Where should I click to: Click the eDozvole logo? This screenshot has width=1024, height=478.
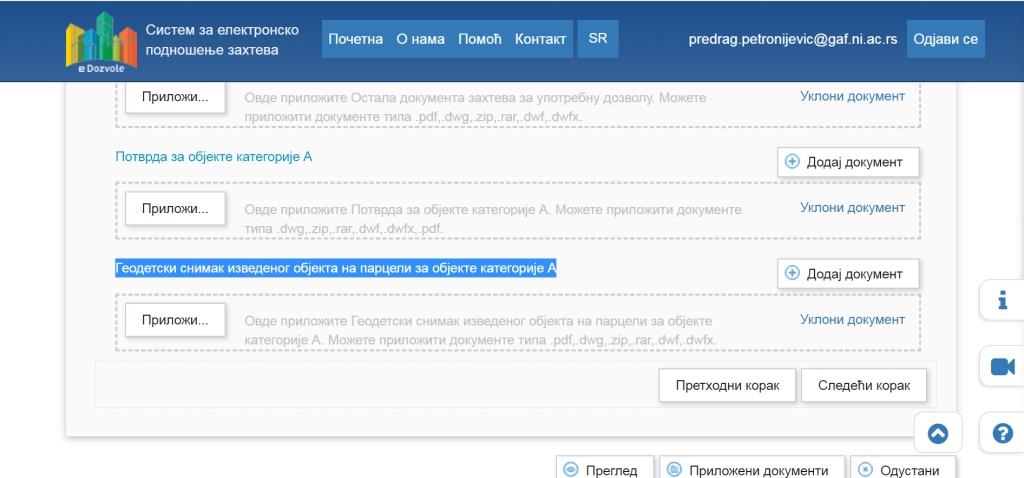(100, 42)
